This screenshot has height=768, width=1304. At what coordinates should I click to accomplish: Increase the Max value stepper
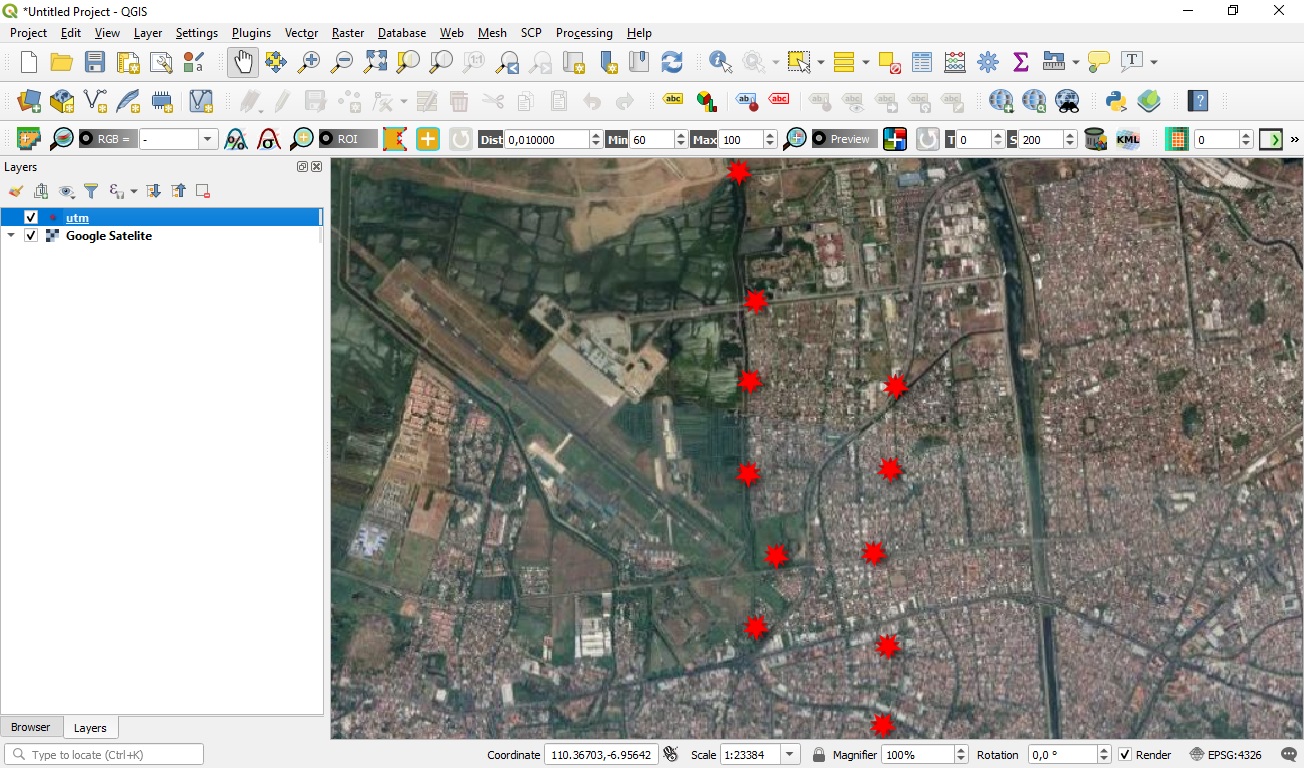(770, 135)
